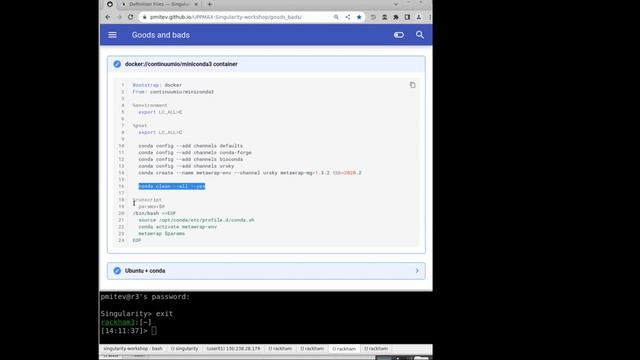The height and width of the screenshot is (360, 640).
Task: Open the tab search dropdown arrow
Action: [396, 4]
